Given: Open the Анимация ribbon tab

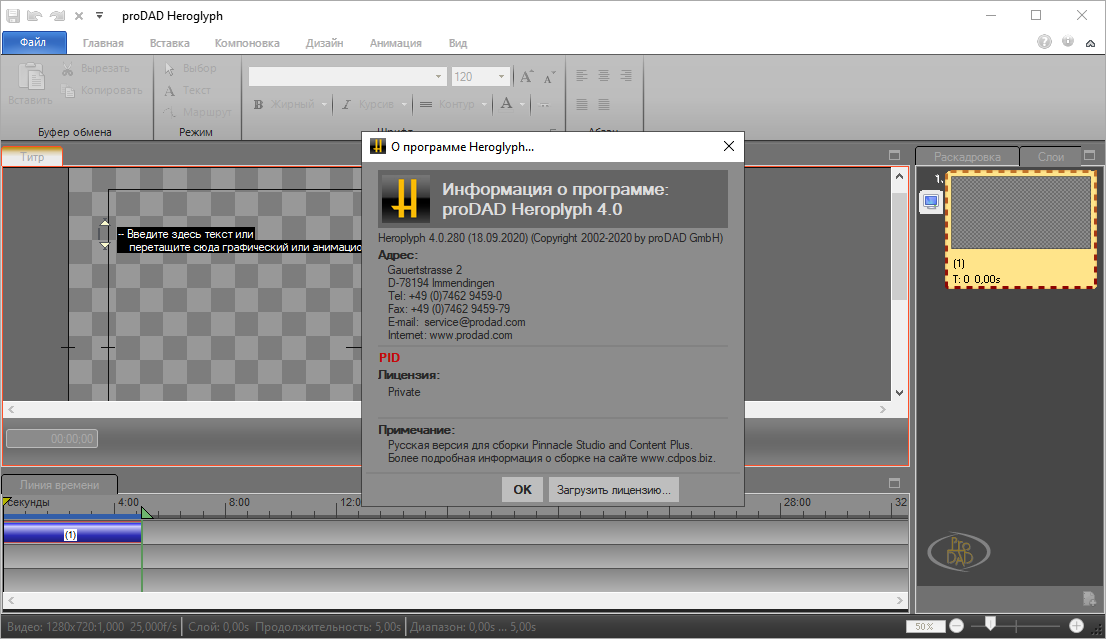Looking at the screenshot, I should tap(396, 43).
